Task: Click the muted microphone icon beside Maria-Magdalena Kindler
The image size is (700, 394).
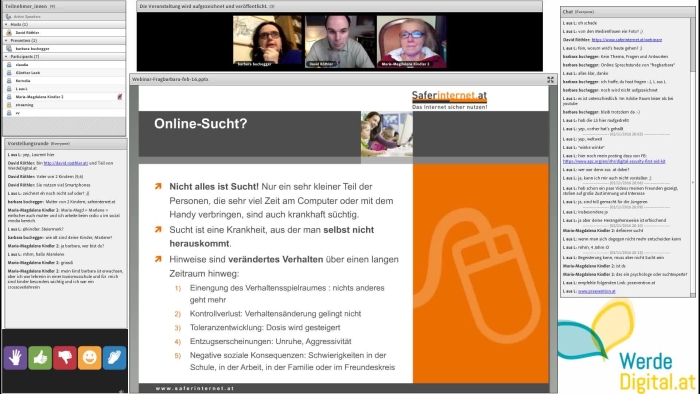Action: 120,96
